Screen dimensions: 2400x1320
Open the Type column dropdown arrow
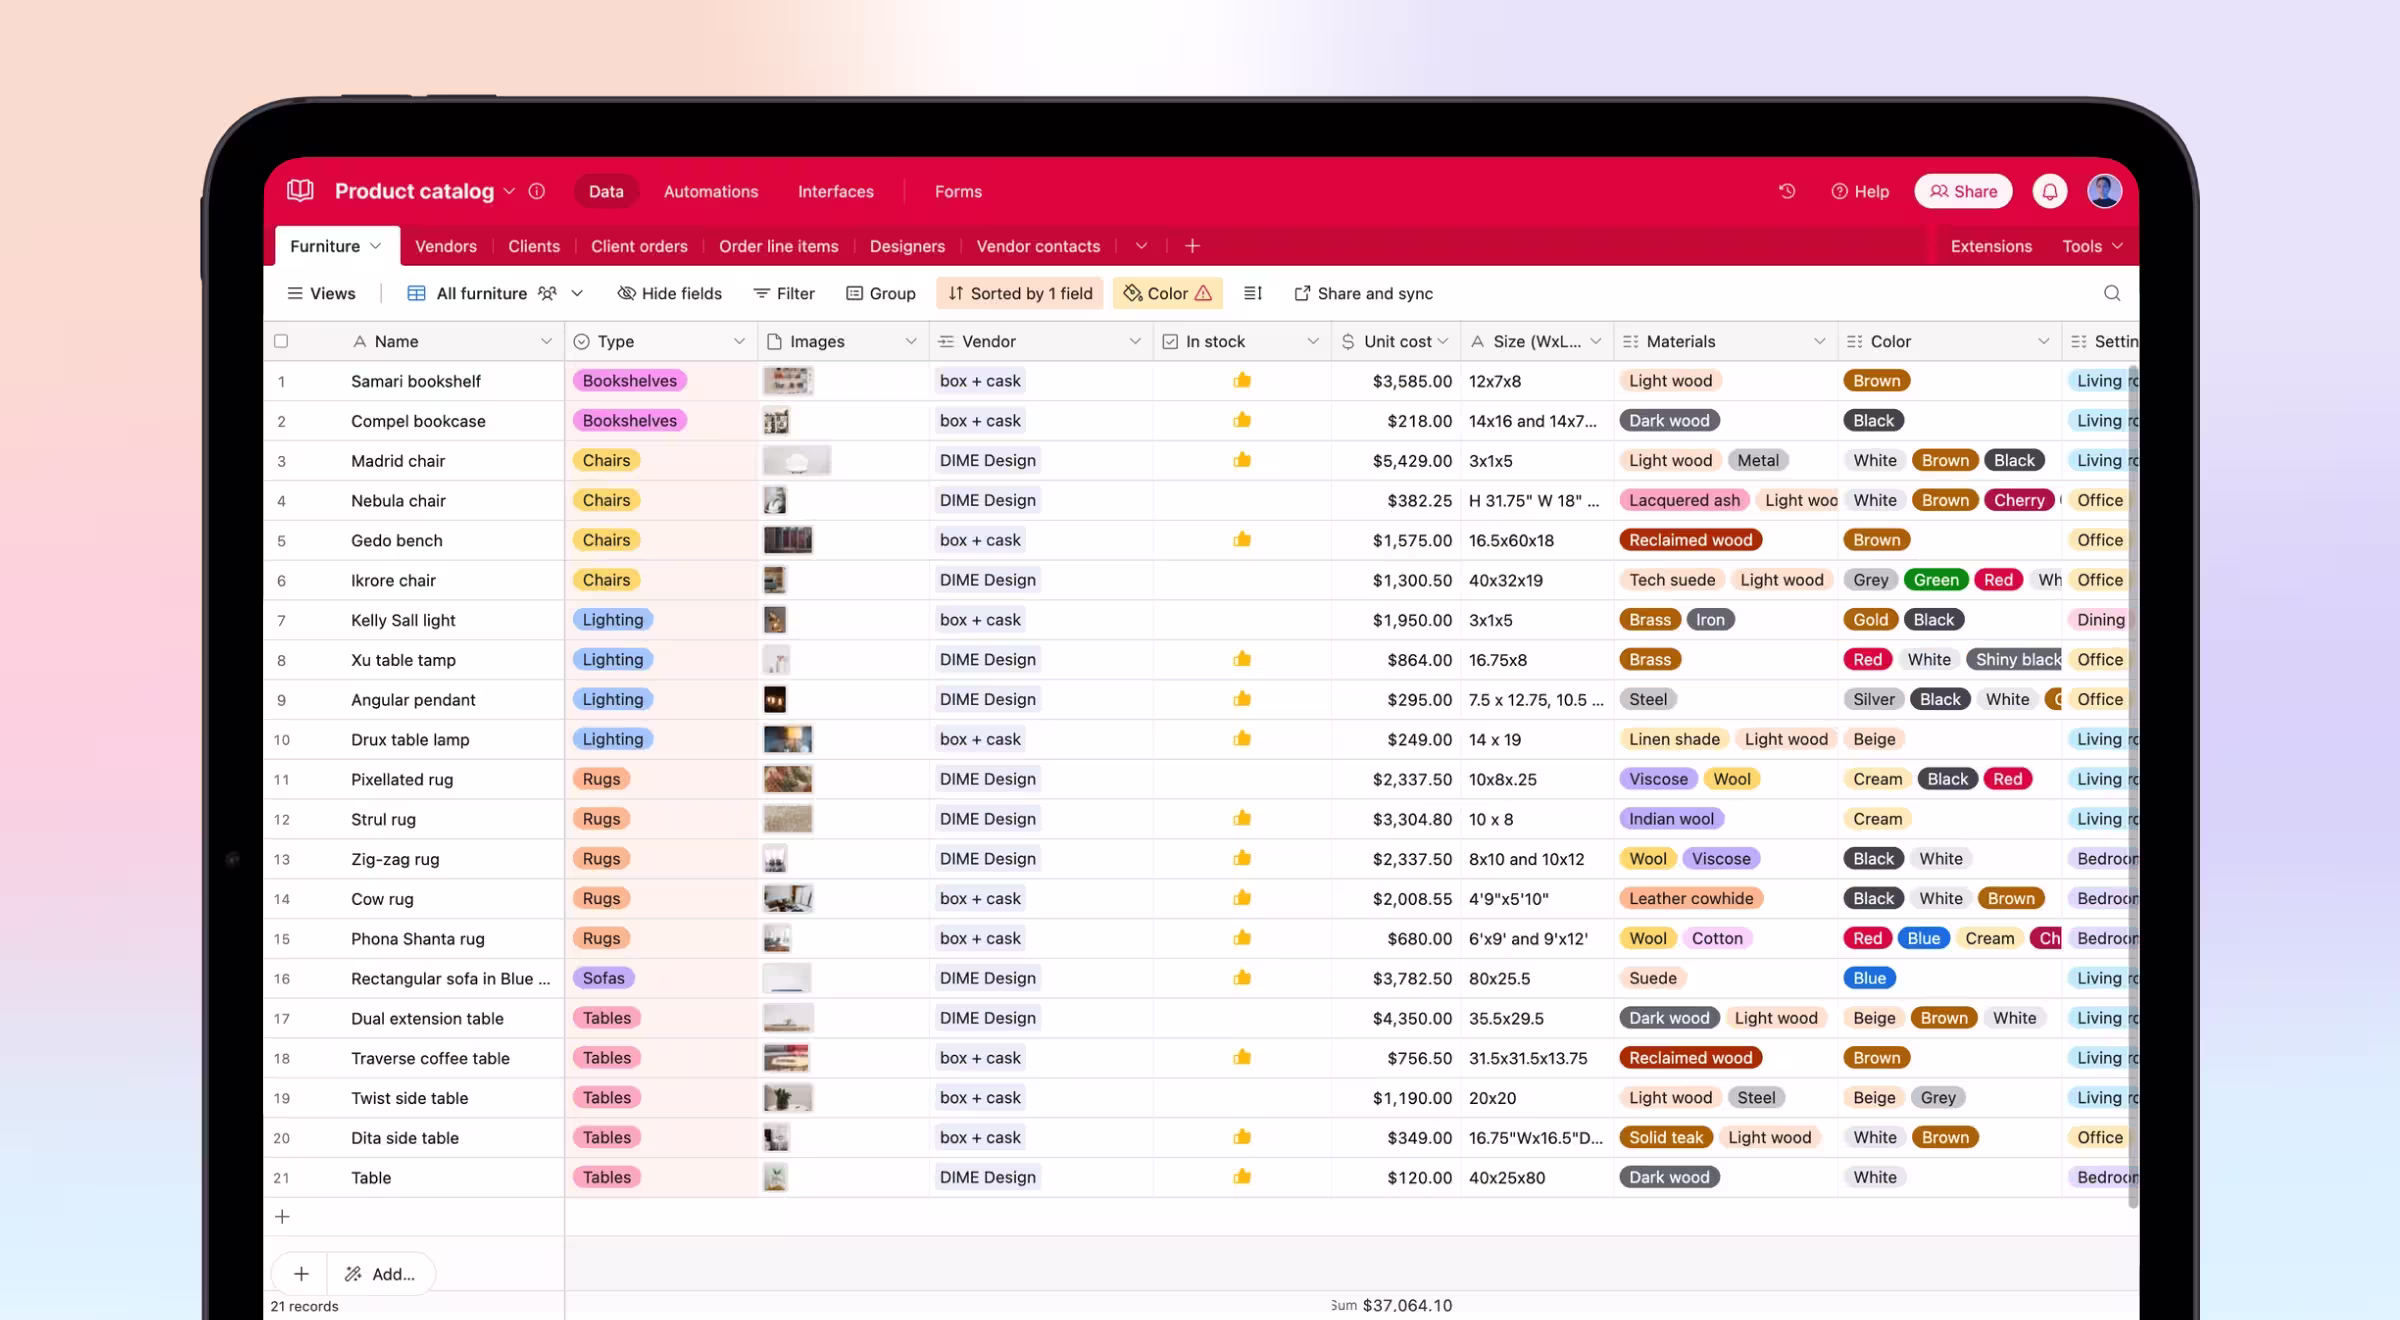(x=739, y=341)
